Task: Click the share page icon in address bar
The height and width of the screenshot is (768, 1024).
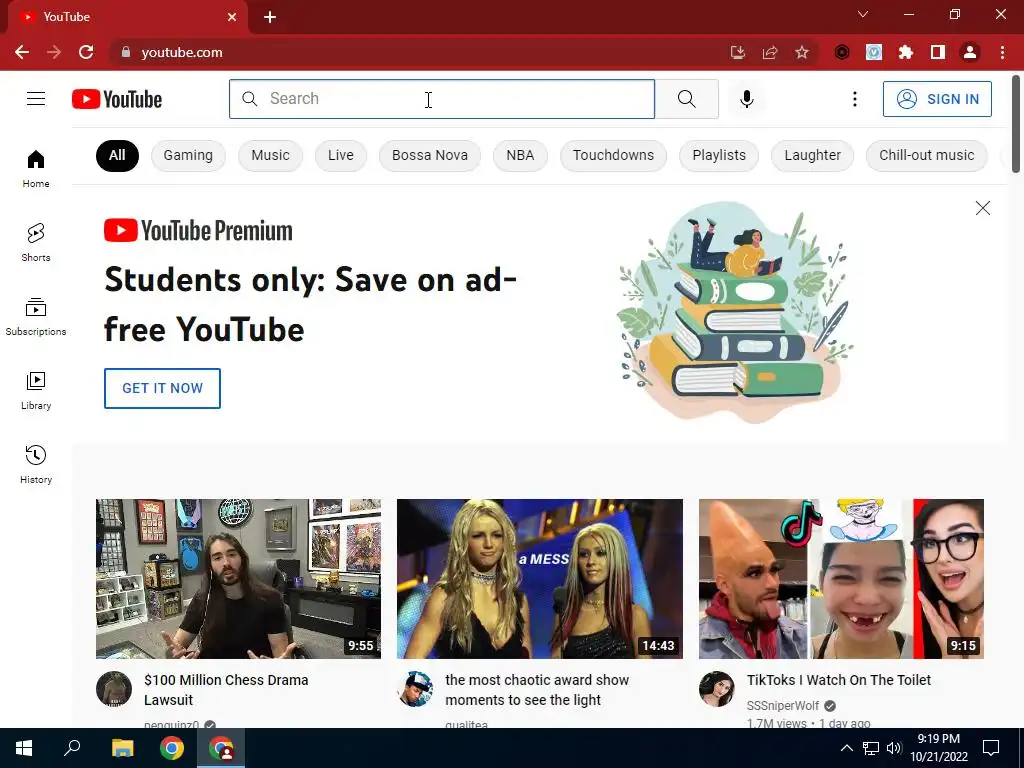Action: pos(770,52)
